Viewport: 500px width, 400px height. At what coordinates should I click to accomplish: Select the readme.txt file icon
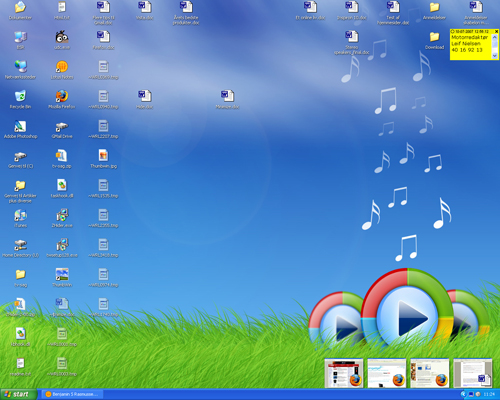tap(20, 364)
